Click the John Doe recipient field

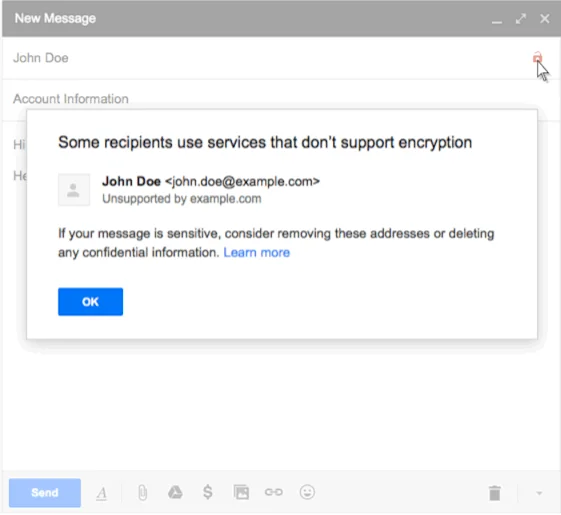(265, 58)
